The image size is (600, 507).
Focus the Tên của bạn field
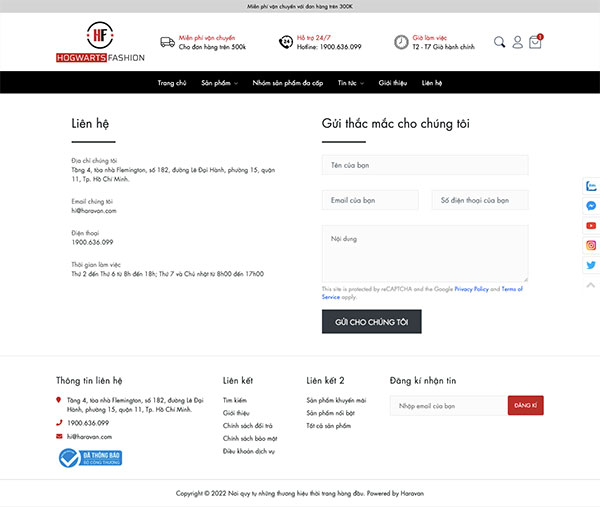click(x=425, y=165)
